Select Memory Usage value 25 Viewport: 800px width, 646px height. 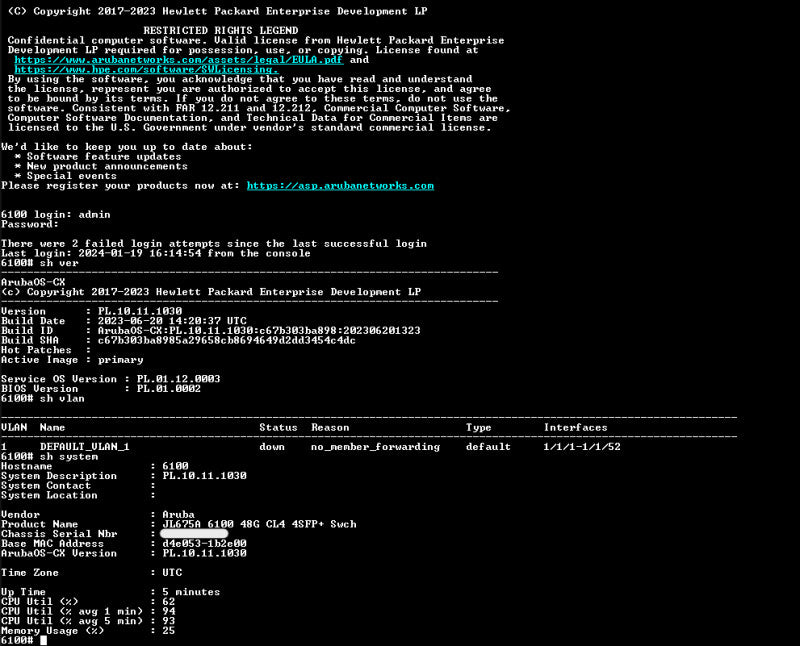pyautogui.click(x=169, y=631)
